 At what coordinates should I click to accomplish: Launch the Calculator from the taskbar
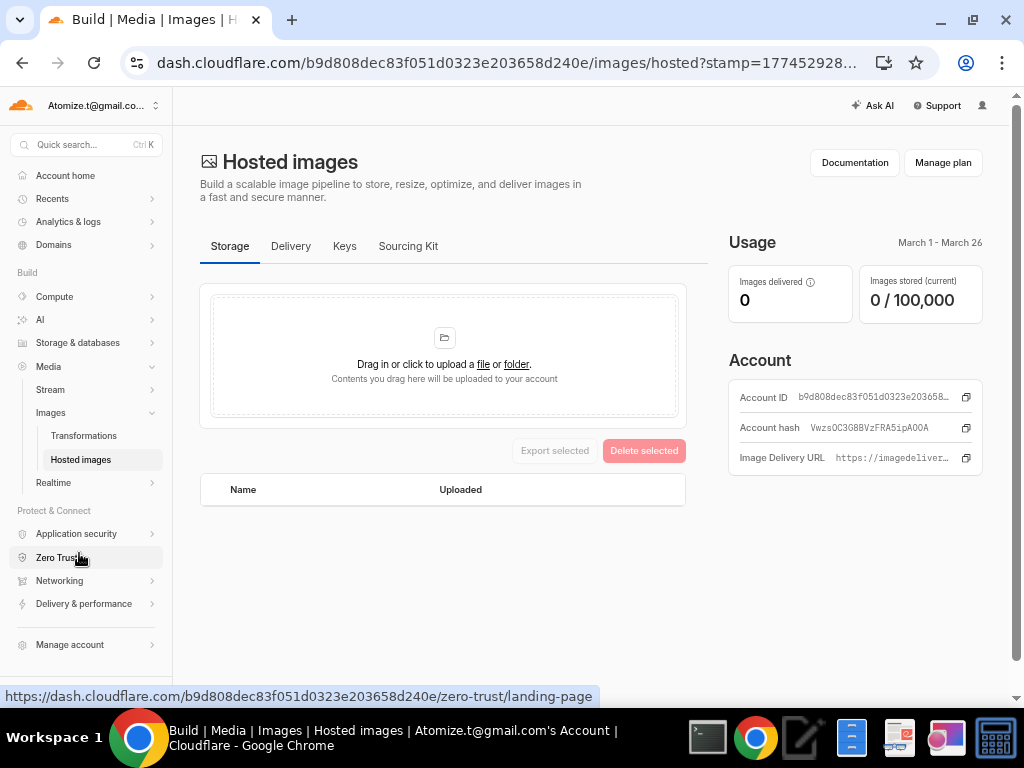[995, 737]
